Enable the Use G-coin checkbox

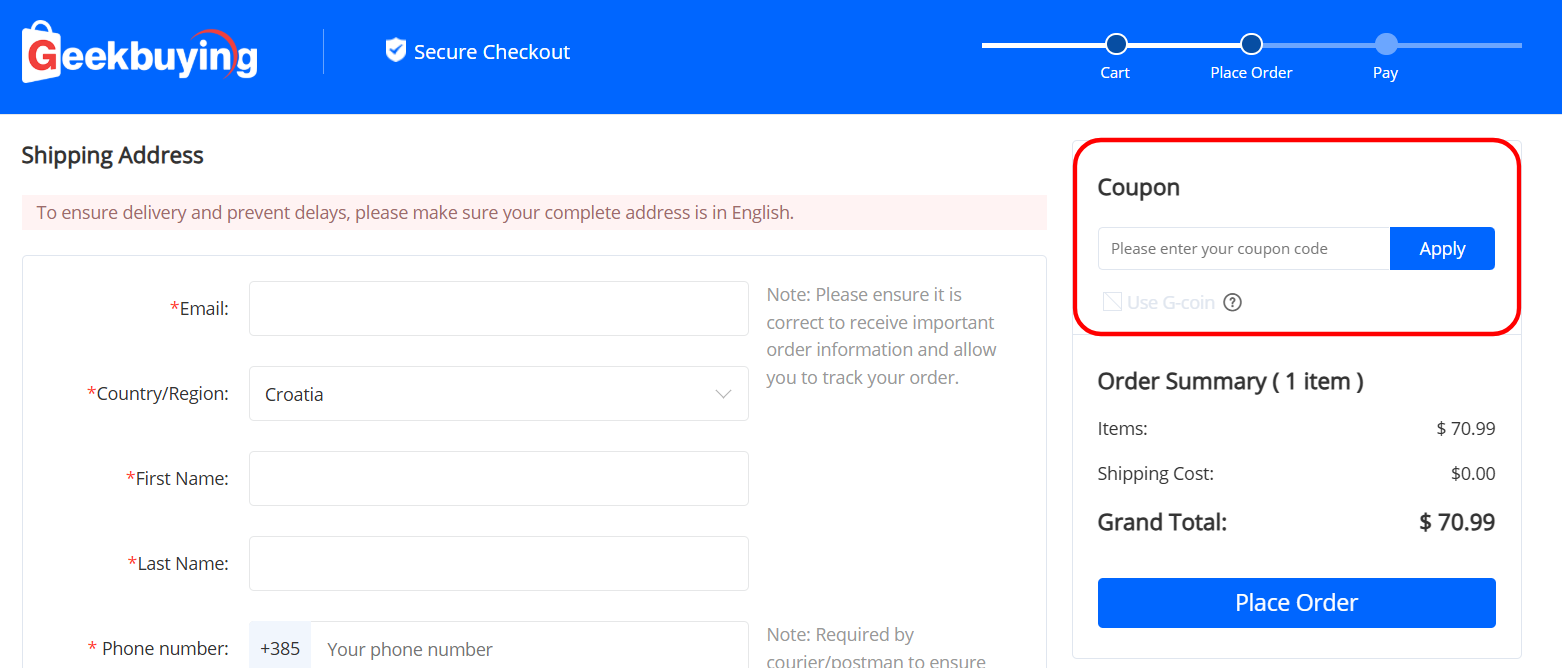coord(1112,302)
